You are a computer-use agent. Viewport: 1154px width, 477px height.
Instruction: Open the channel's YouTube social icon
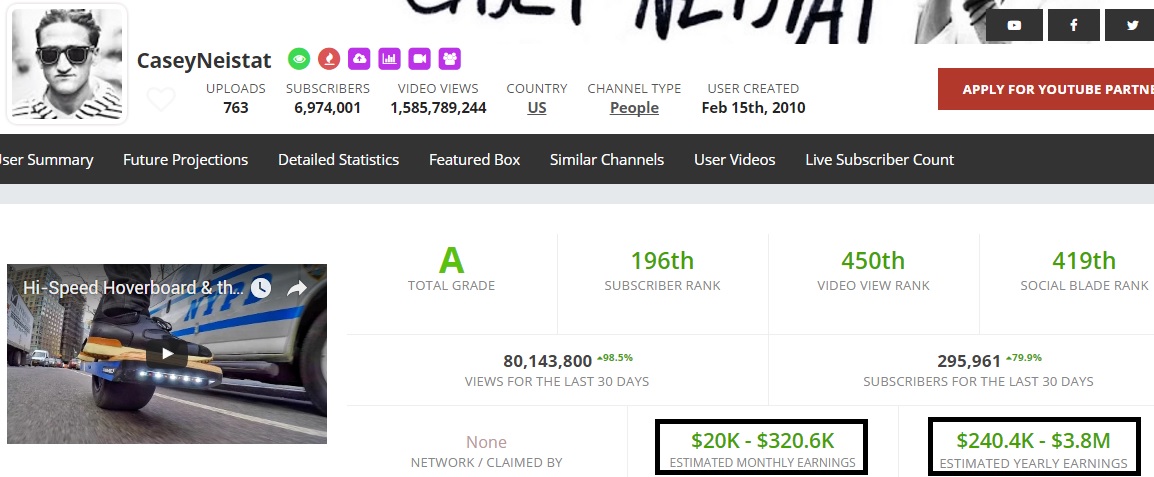1014,25
